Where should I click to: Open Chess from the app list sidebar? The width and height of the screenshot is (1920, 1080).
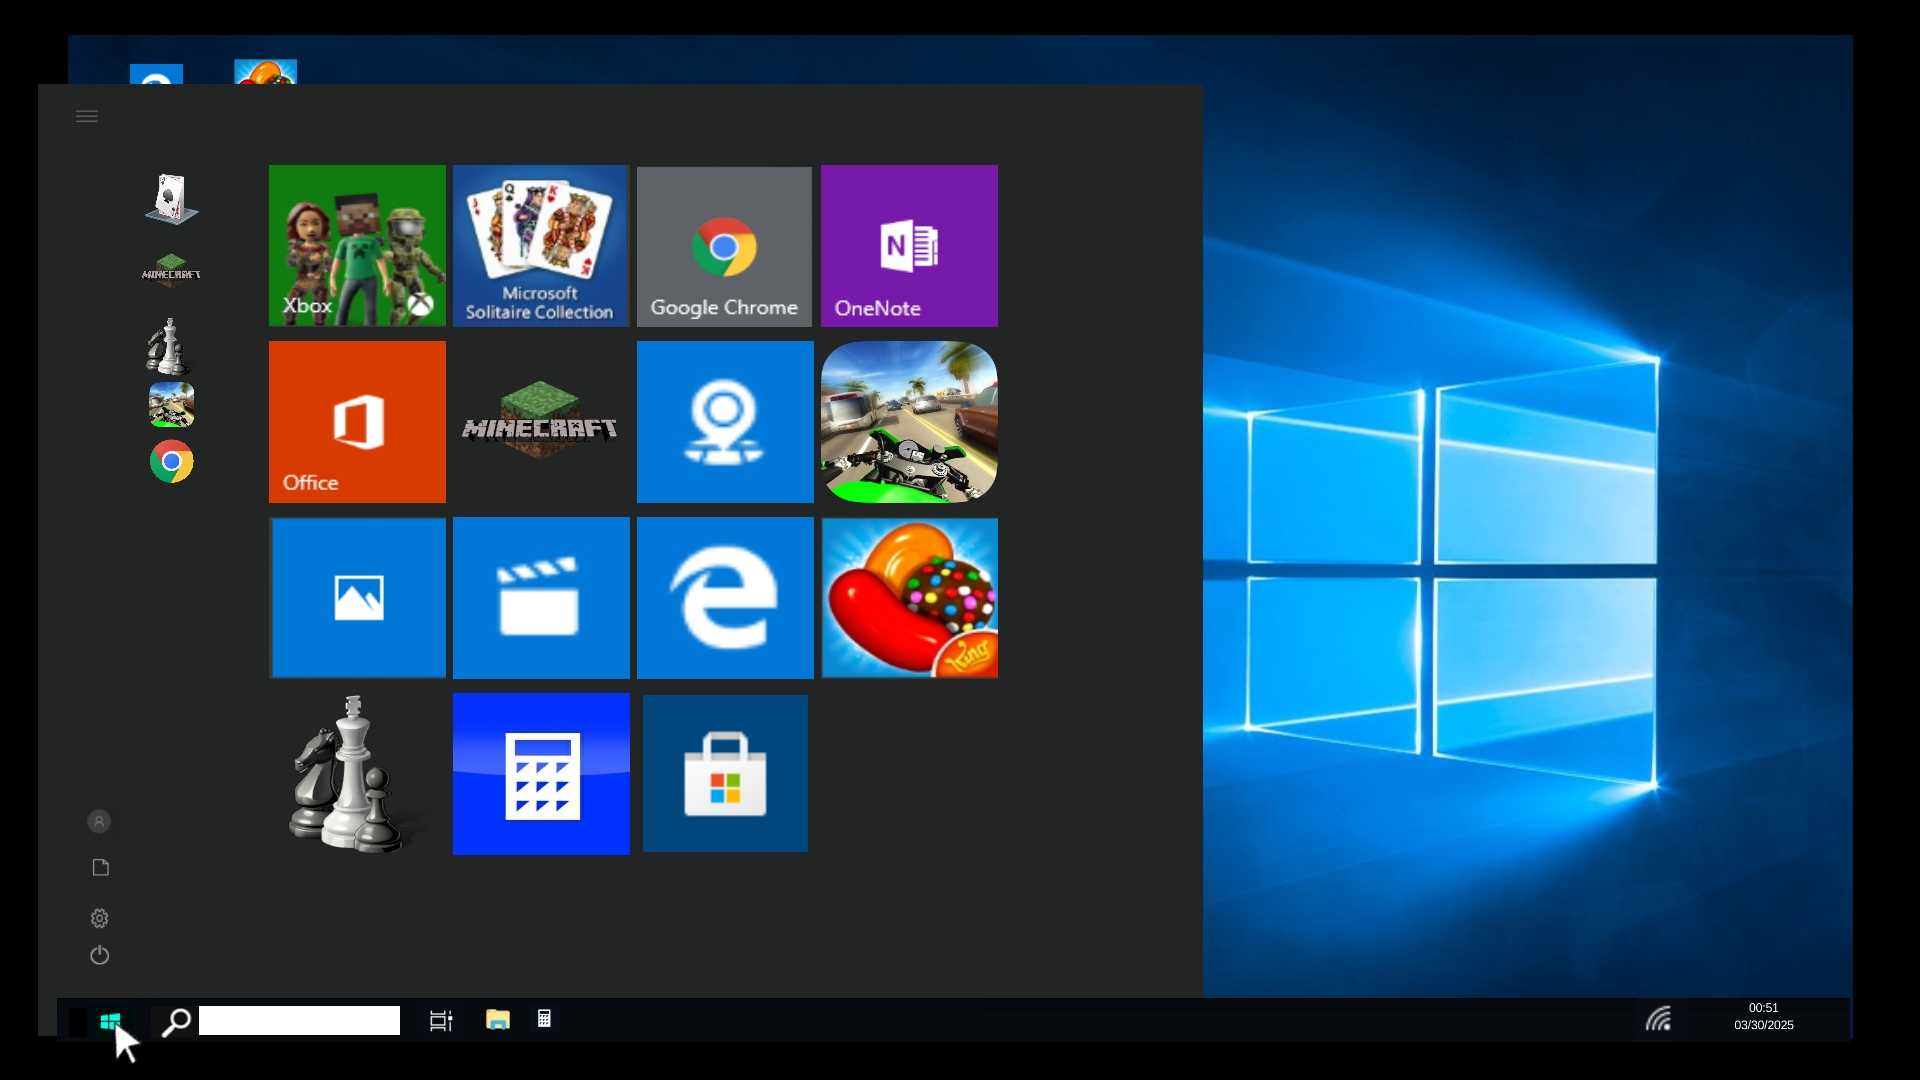[168, 346]
